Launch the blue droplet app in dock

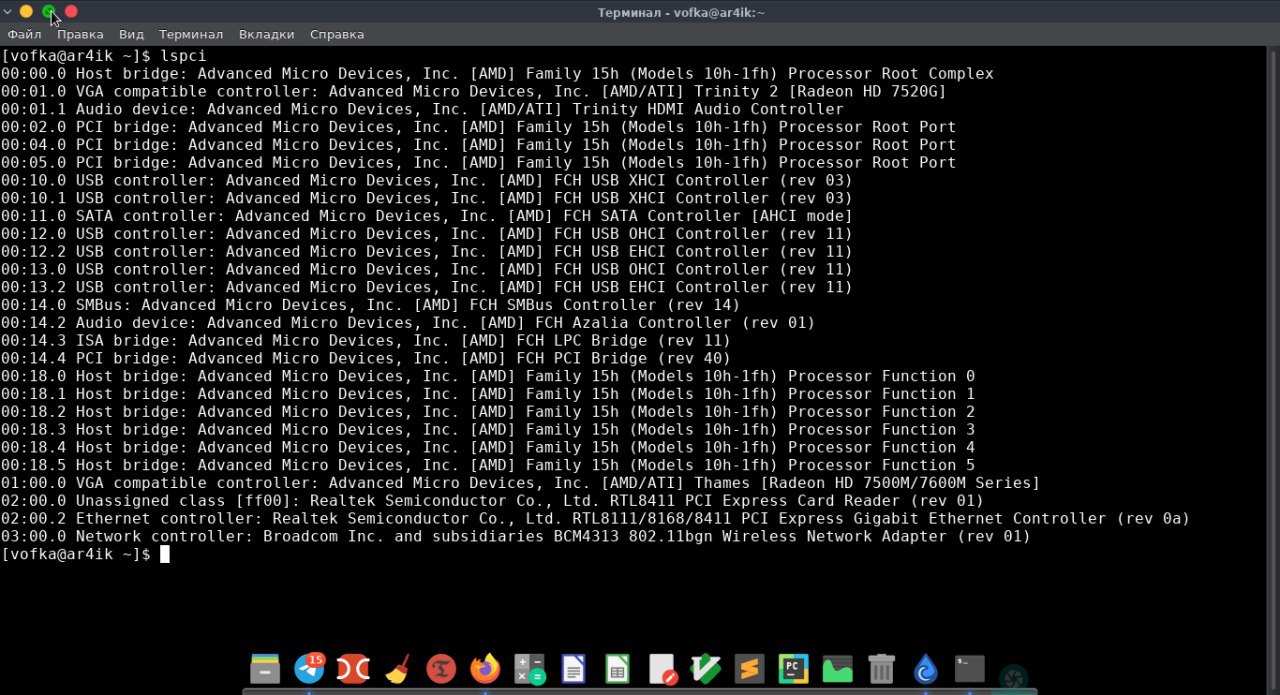[x=926, y=668]
